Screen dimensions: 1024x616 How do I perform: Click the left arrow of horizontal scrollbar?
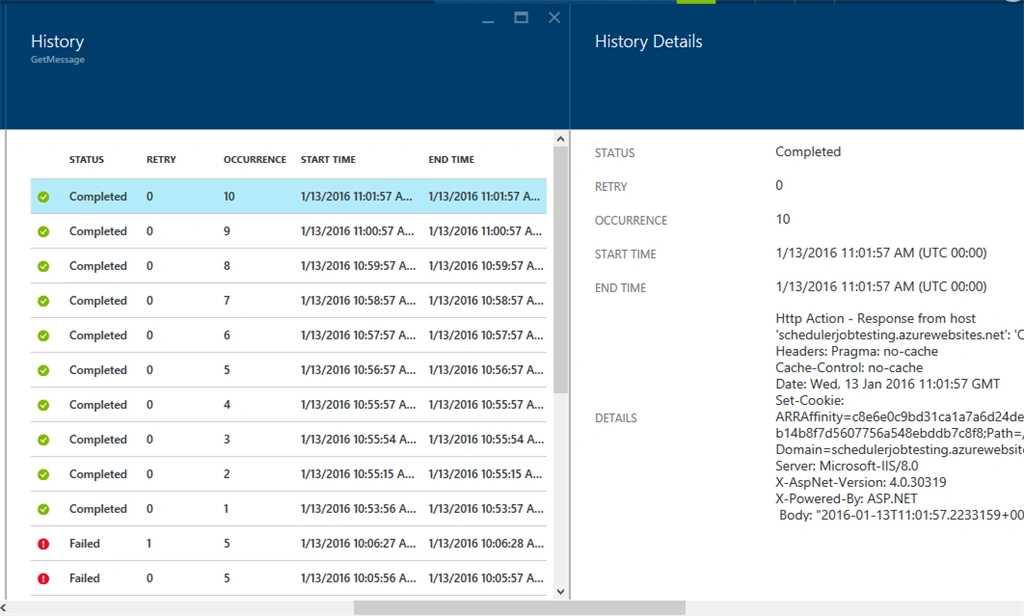click(4, 608)
